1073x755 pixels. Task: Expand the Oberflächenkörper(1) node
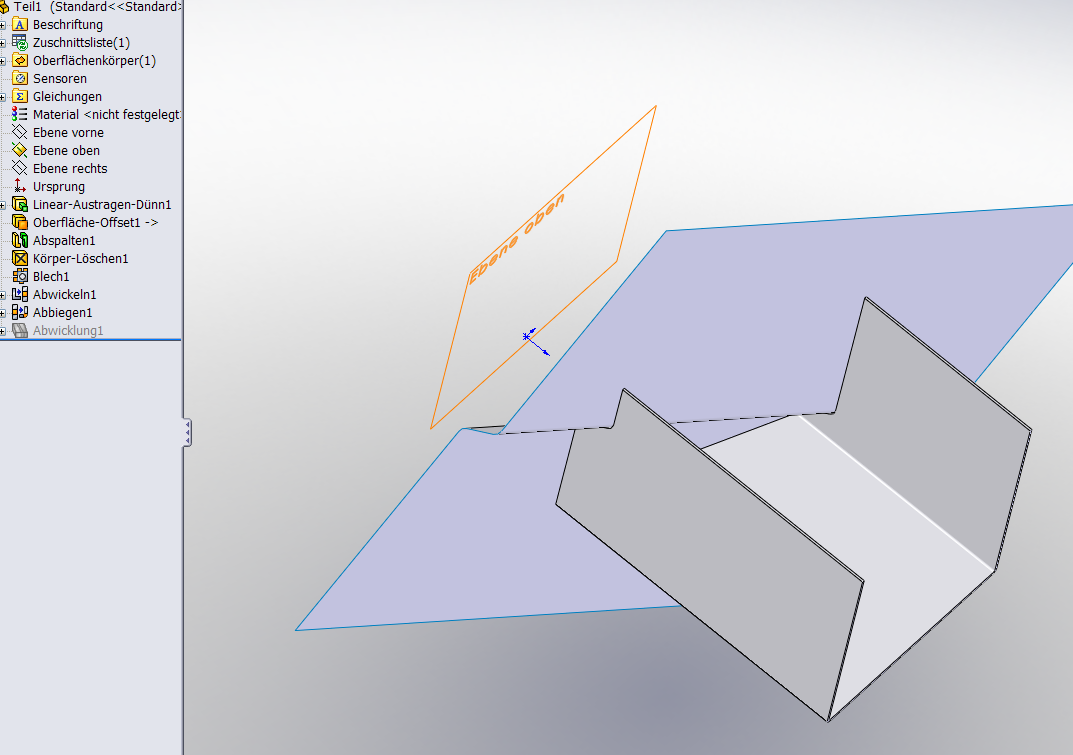pos(3,61)
